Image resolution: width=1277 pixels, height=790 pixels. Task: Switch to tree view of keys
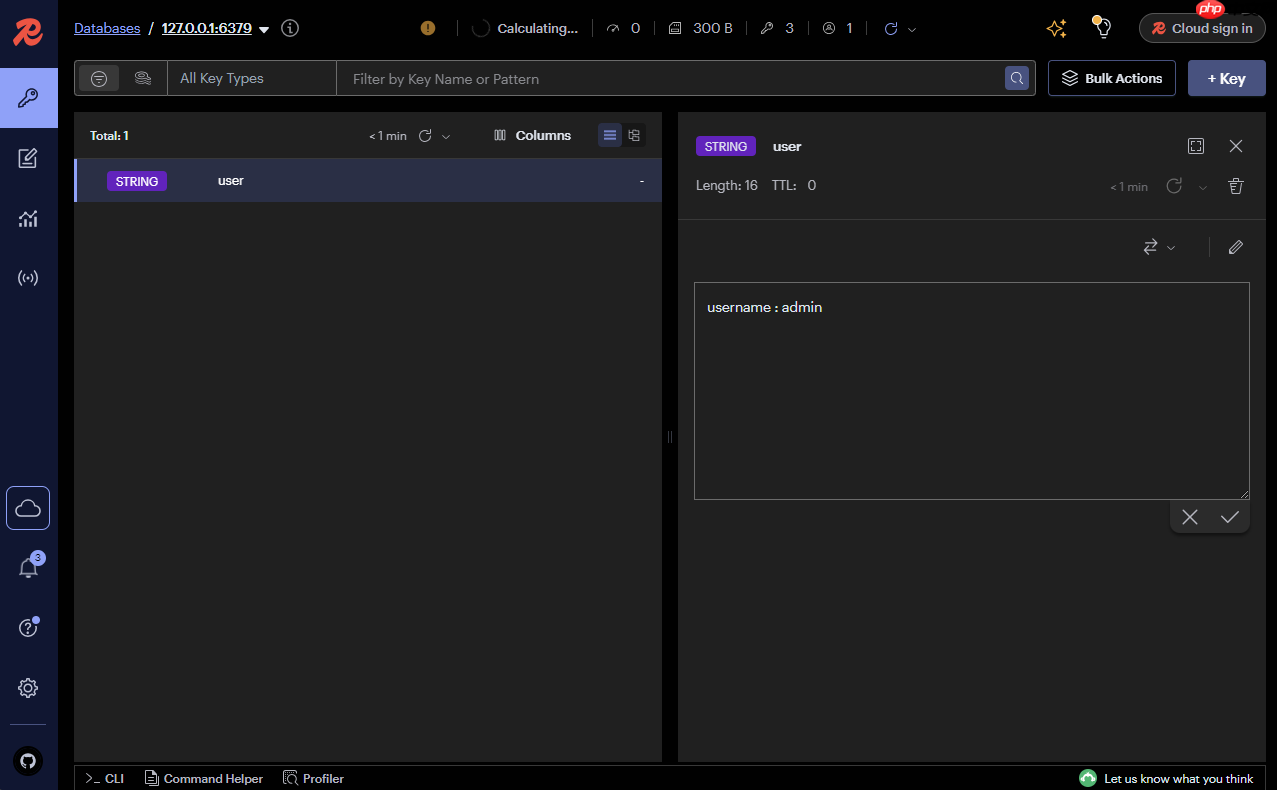click(634, 135)
